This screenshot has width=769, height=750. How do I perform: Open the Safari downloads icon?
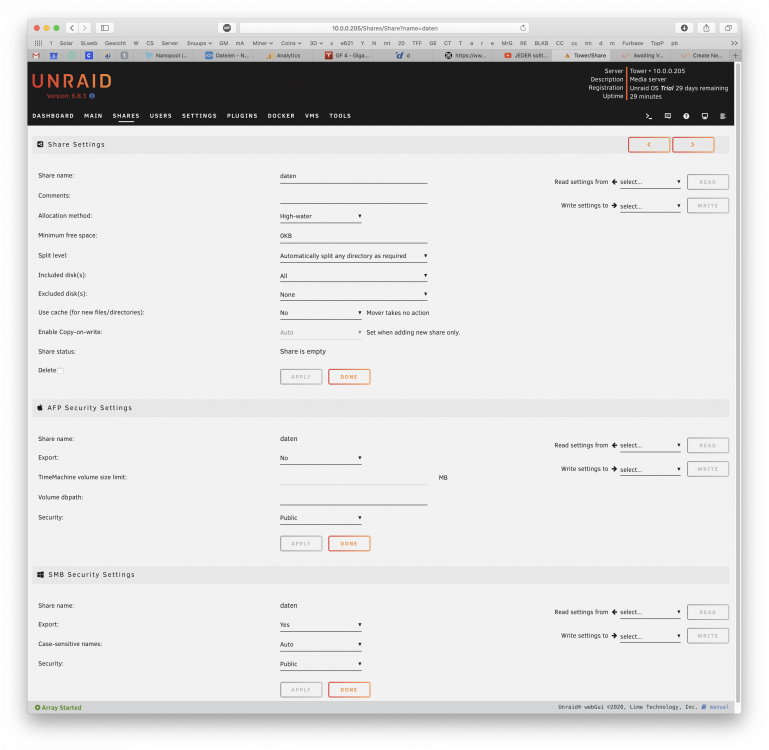coord(684,28)
